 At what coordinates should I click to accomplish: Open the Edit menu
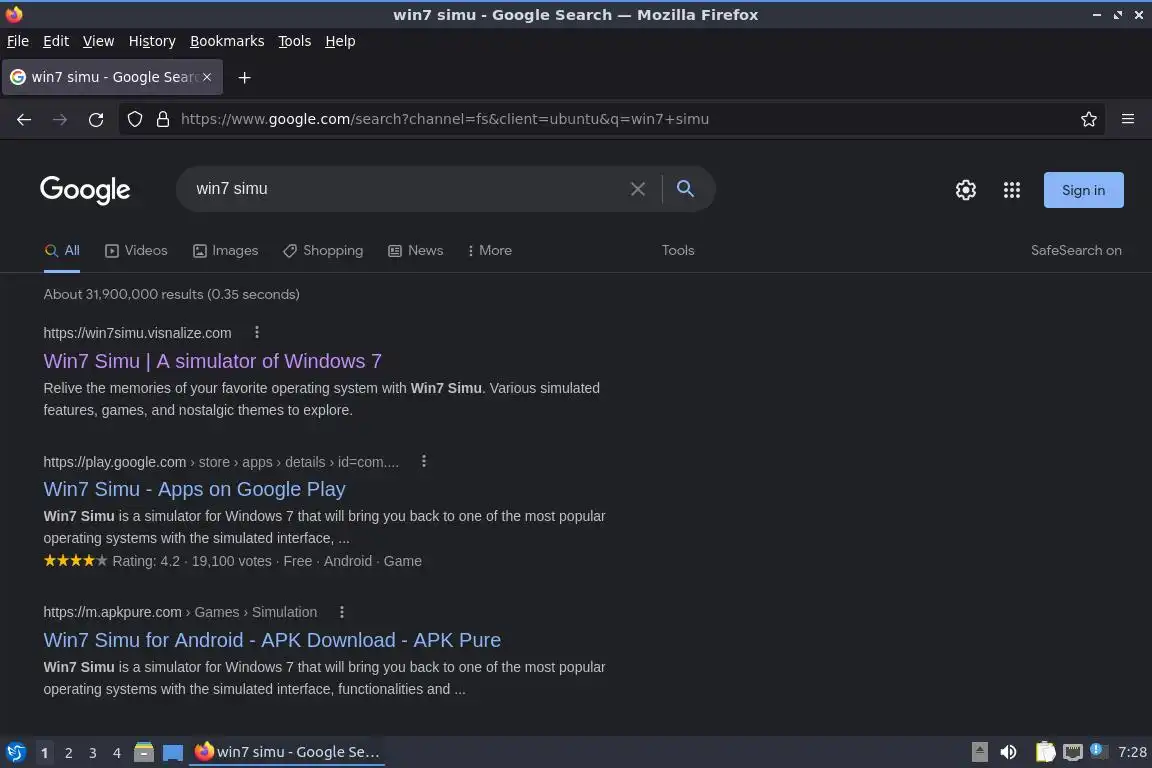56,41
